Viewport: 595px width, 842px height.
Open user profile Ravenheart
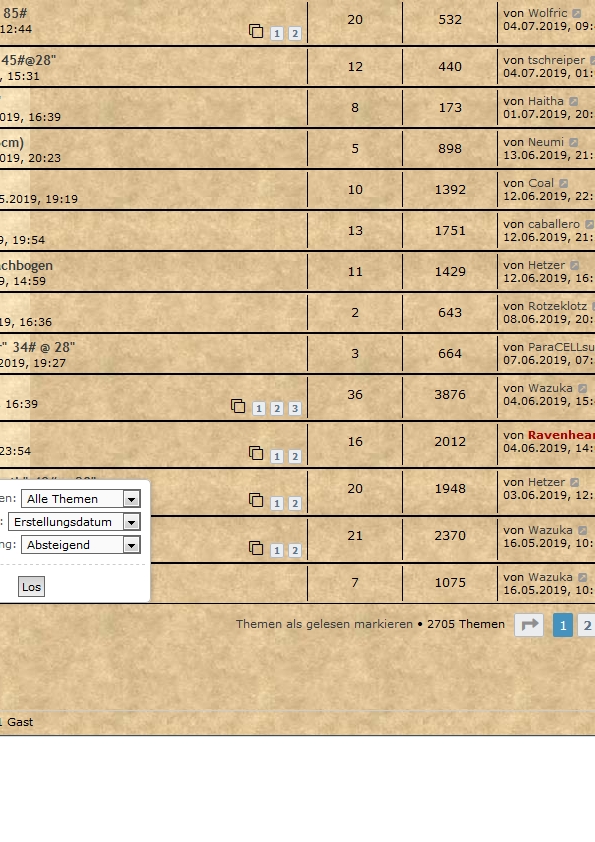click(561, 435)
